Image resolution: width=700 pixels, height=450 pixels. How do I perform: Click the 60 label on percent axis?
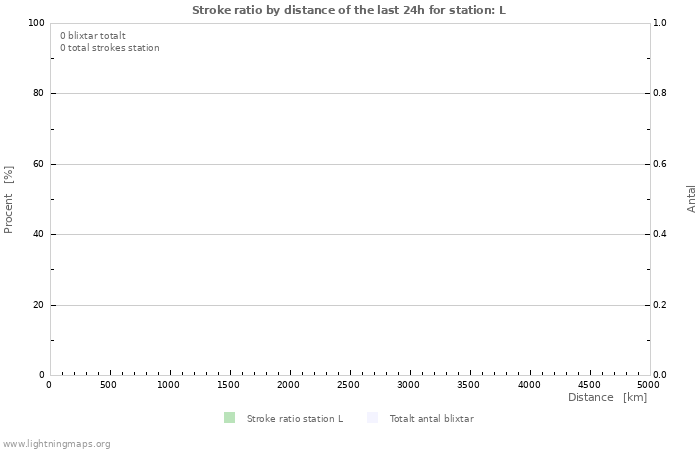pyautogui.click(x=39, y=164)
